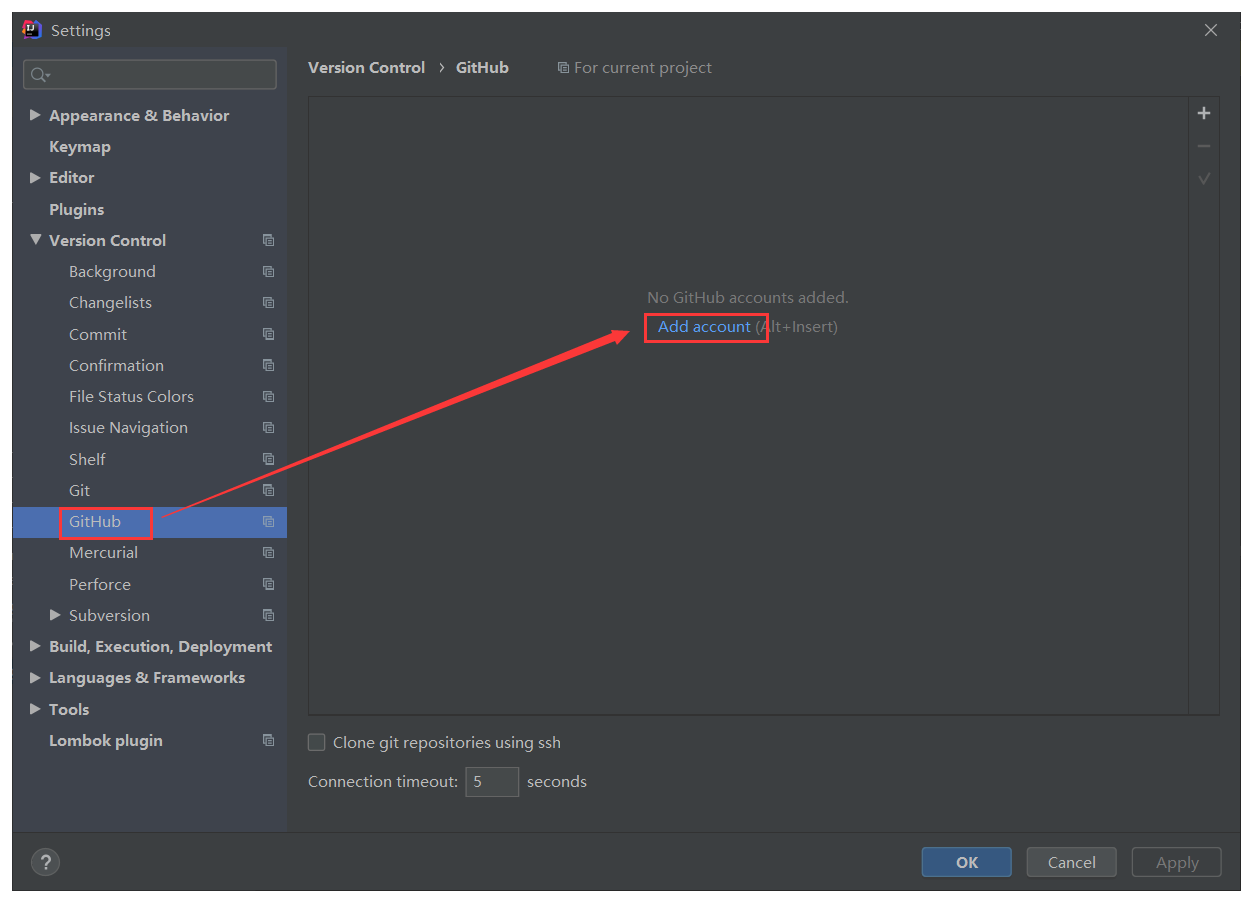Click Version Control in the breadcrumb
The height and width of the screenshot is (903, 1253).
366,68
